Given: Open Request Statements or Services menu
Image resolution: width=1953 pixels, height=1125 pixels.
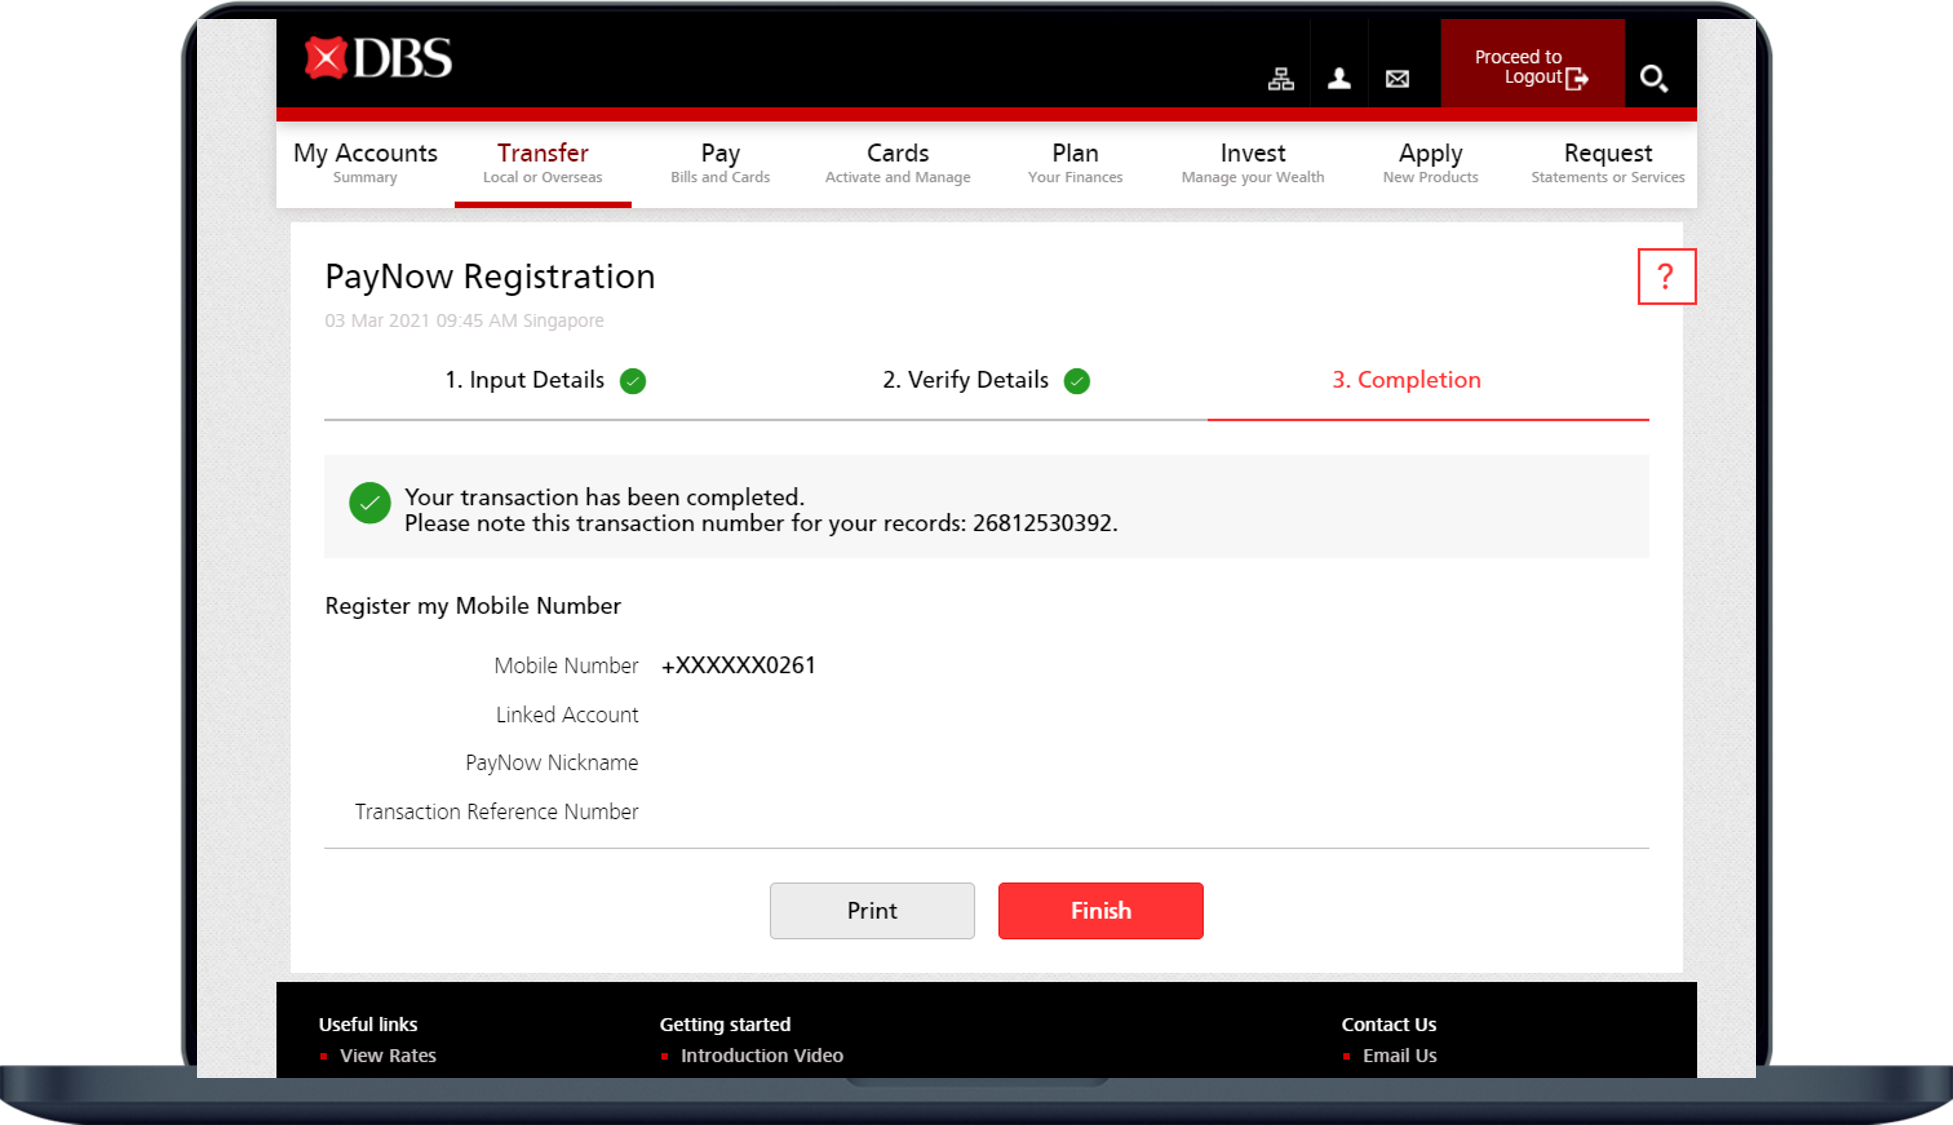Looking at the screenshot, I should 1608,163.
